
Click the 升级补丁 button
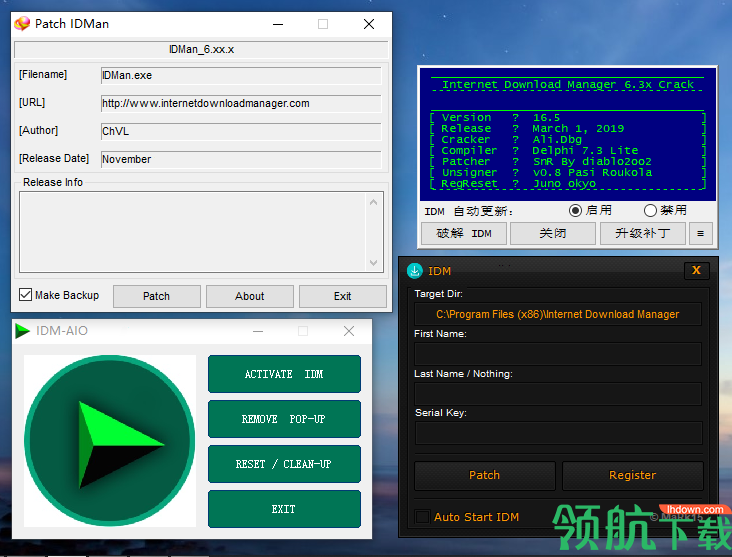tap(643, 233)
